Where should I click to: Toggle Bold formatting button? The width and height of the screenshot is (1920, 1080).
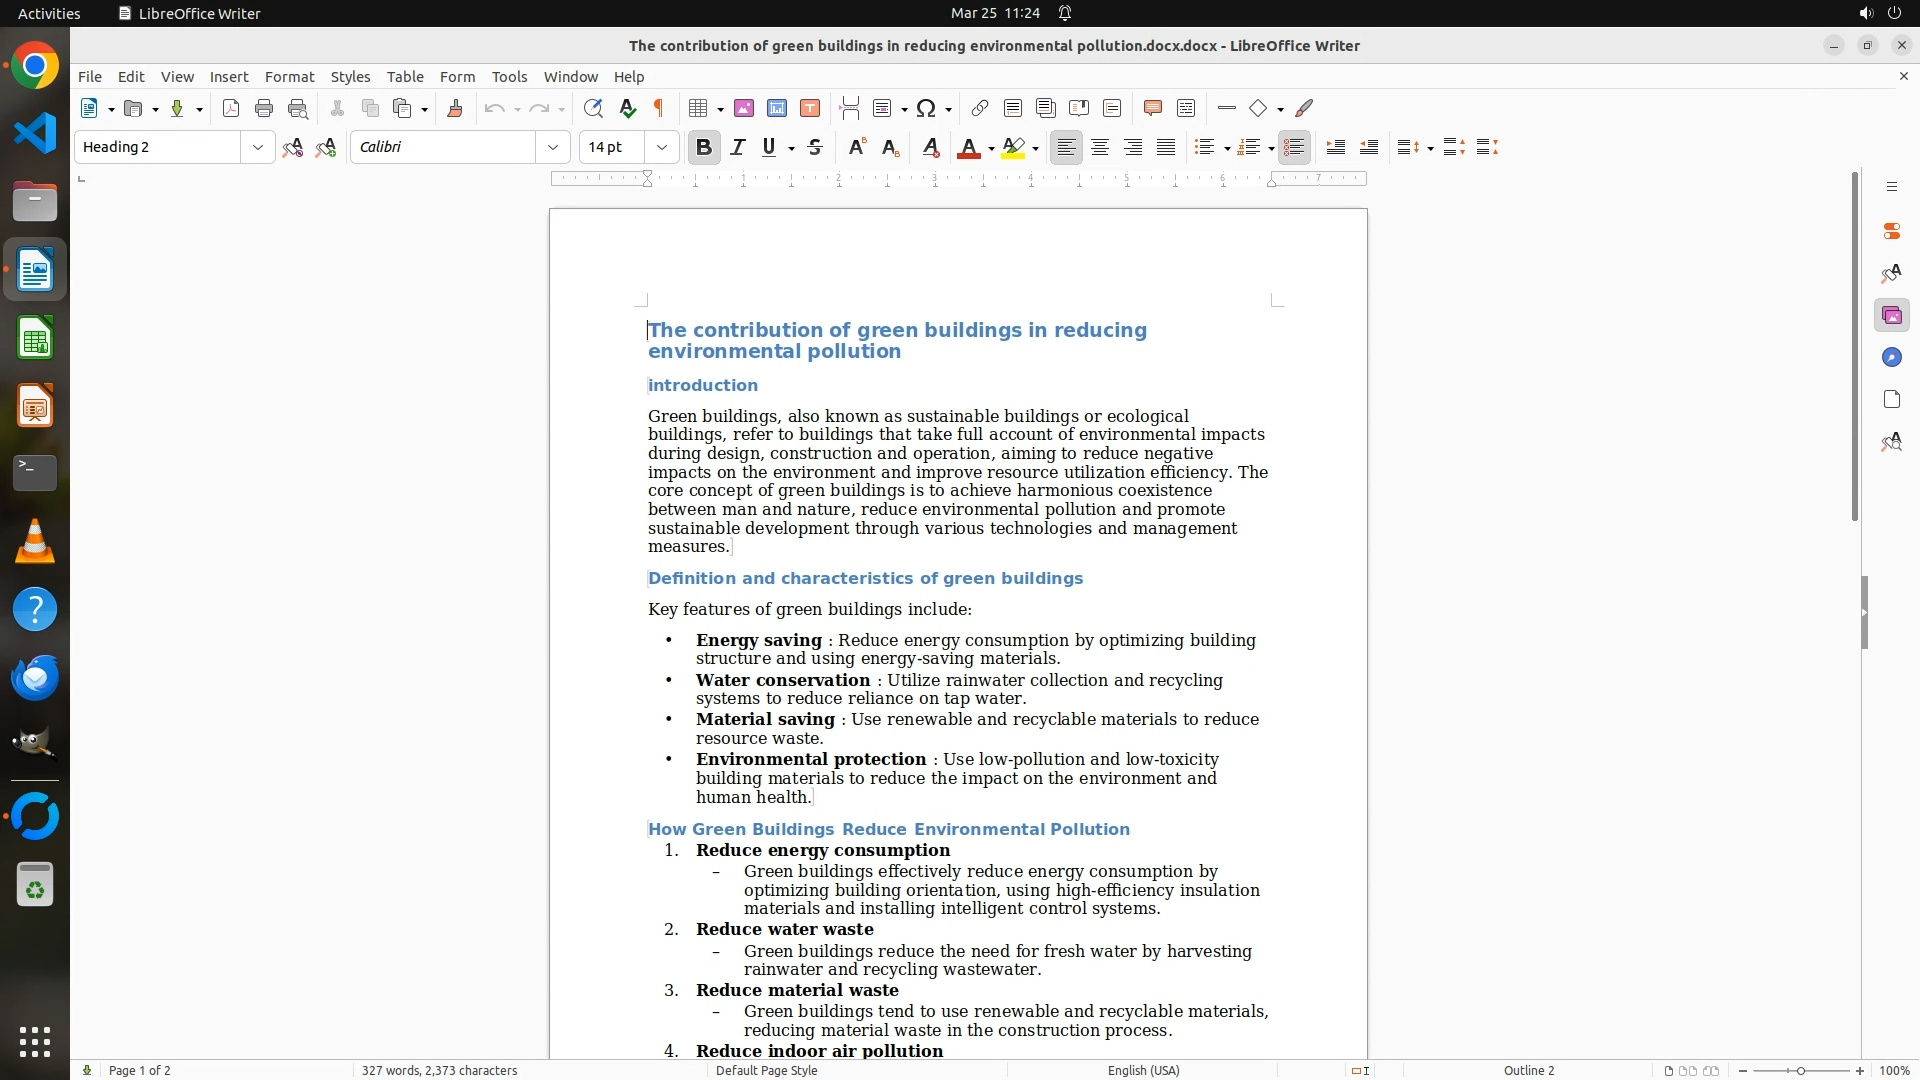703,148
